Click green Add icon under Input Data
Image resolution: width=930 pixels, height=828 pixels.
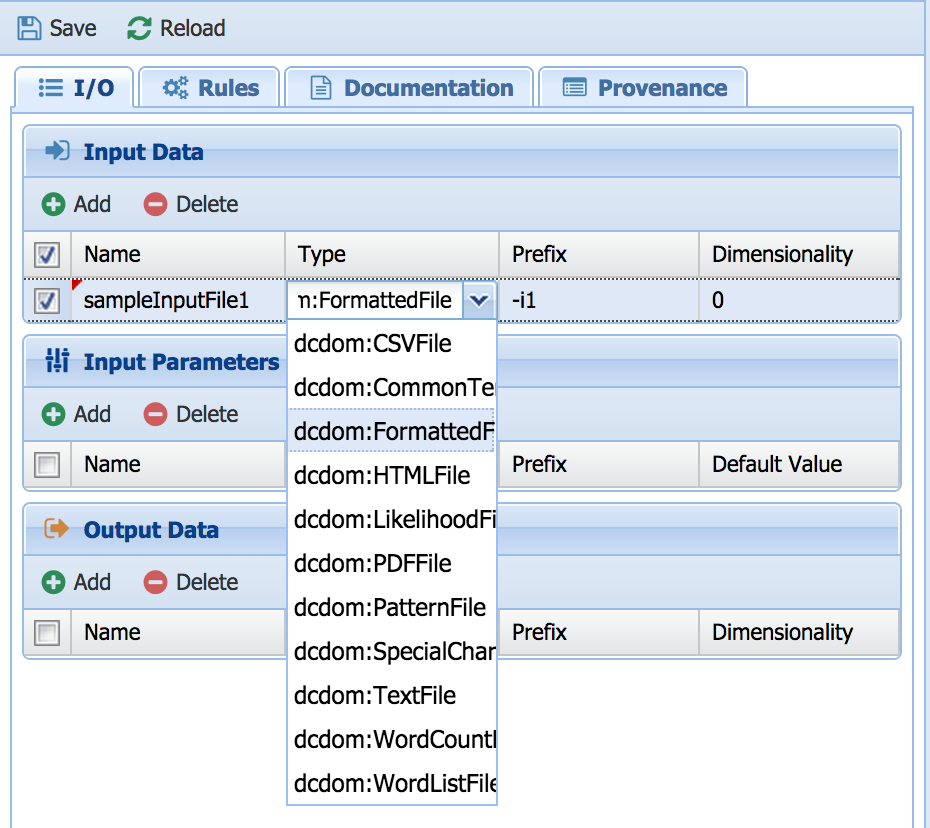(53, 204)
